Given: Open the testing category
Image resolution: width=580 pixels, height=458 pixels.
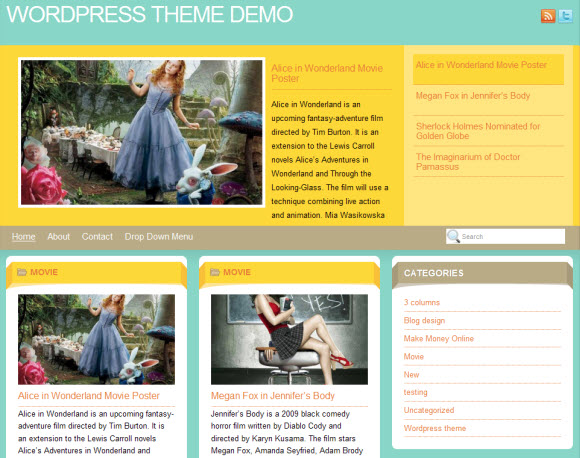Looking at the screenshot, I should click(x=415, y=392).
